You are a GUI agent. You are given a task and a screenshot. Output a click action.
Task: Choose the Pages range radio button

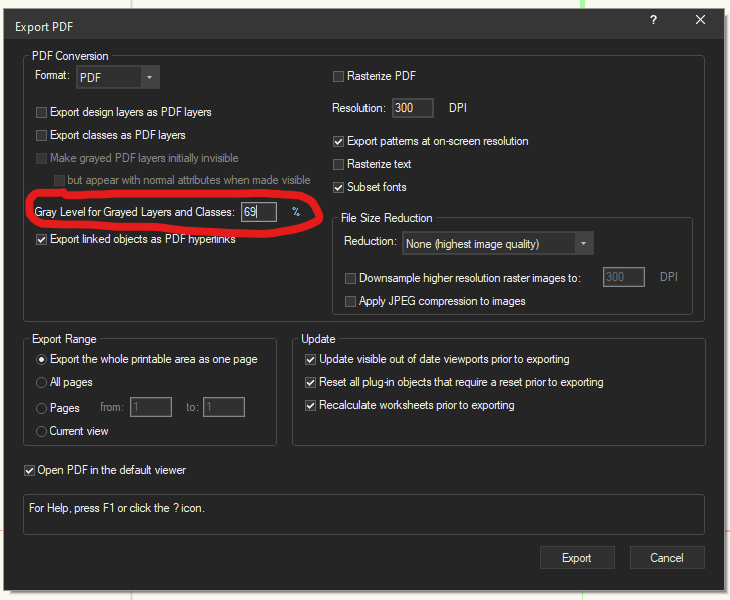coord(42,408)
